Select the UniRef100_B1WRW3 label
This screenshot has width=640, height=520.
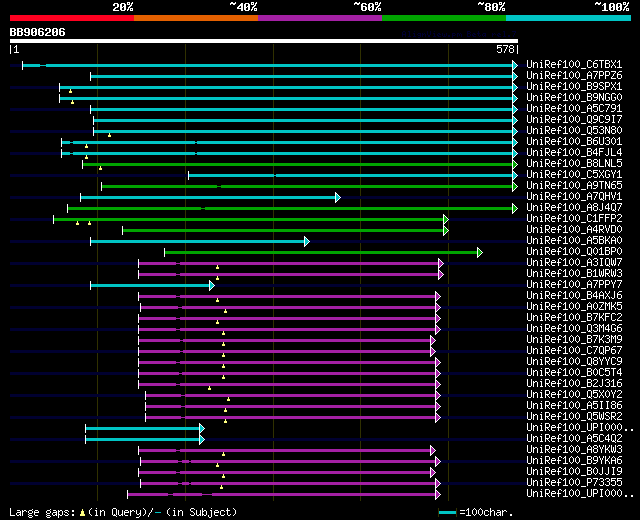click(574, 274)
